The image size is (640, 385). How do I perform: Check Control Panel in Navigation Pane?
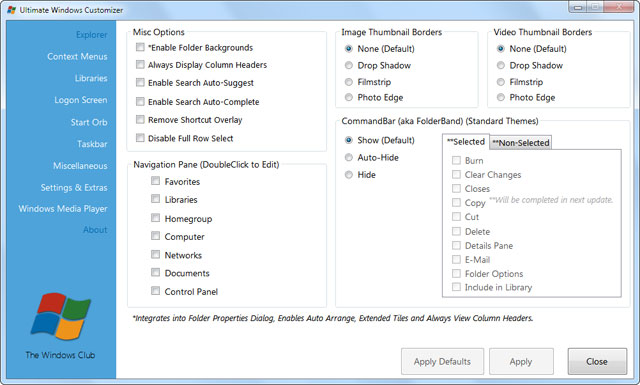tap(155, 291)
